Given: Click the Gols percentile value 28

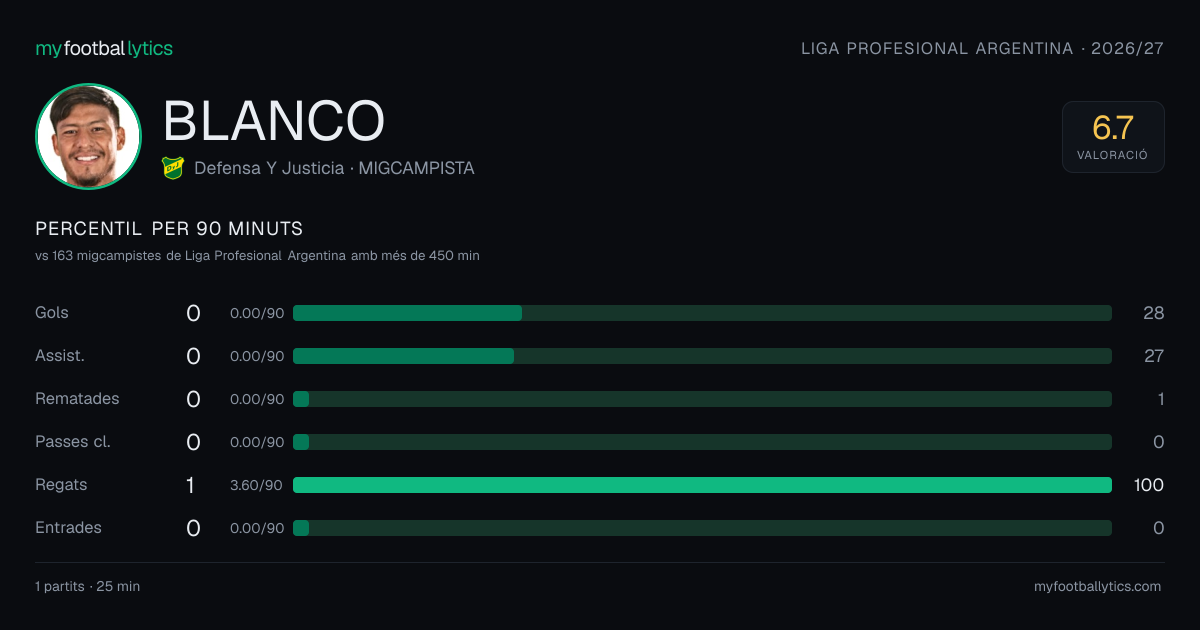Looking at the screenshot, I should click(x=1154, y=313).
